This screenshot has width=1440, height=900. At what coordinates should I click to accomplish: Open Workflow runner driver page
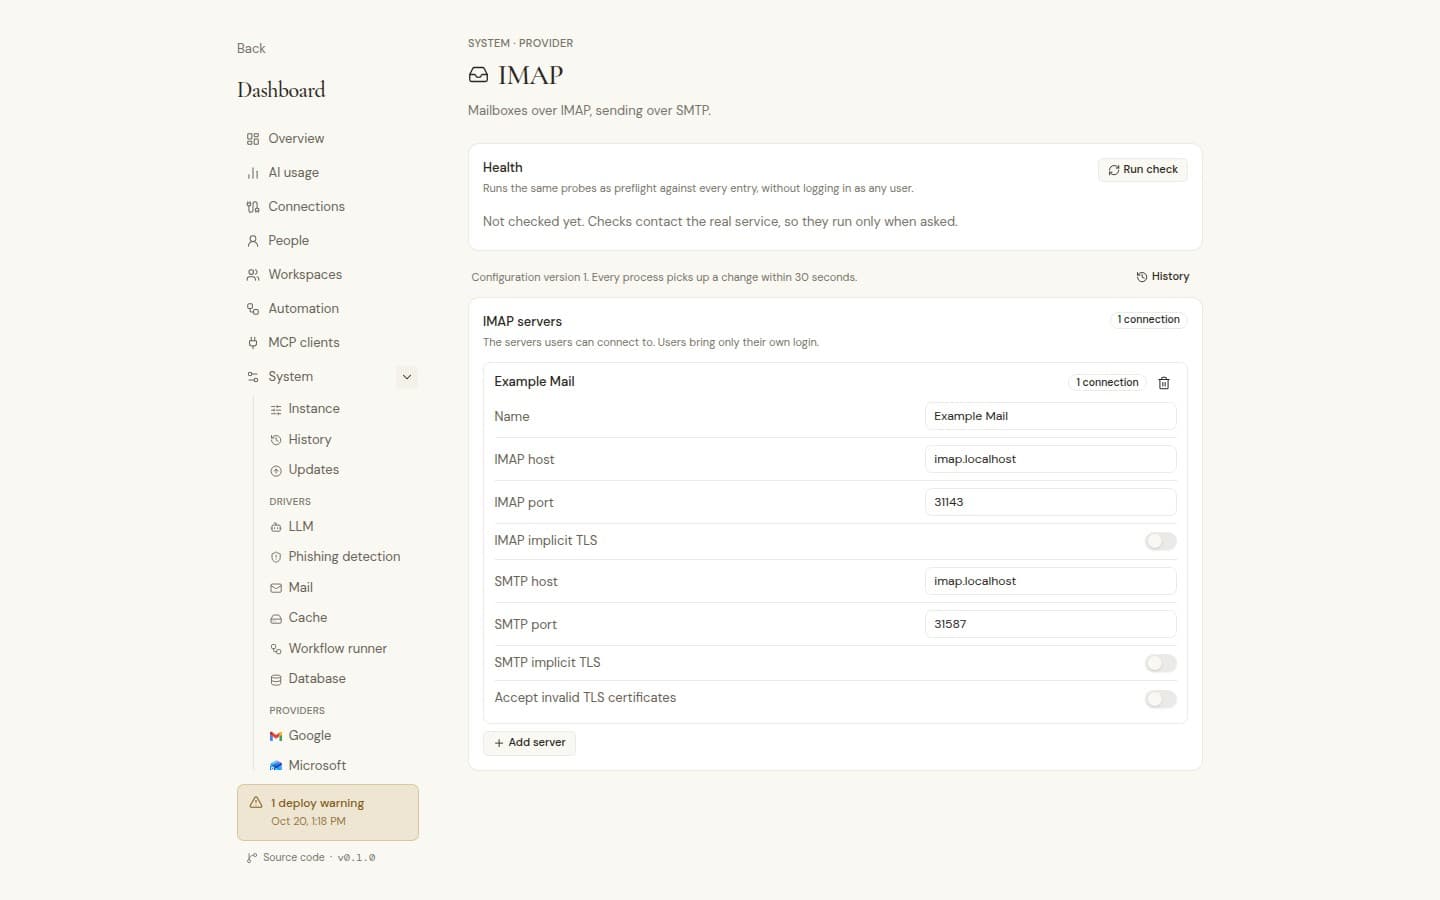click(x=337, y=649)
